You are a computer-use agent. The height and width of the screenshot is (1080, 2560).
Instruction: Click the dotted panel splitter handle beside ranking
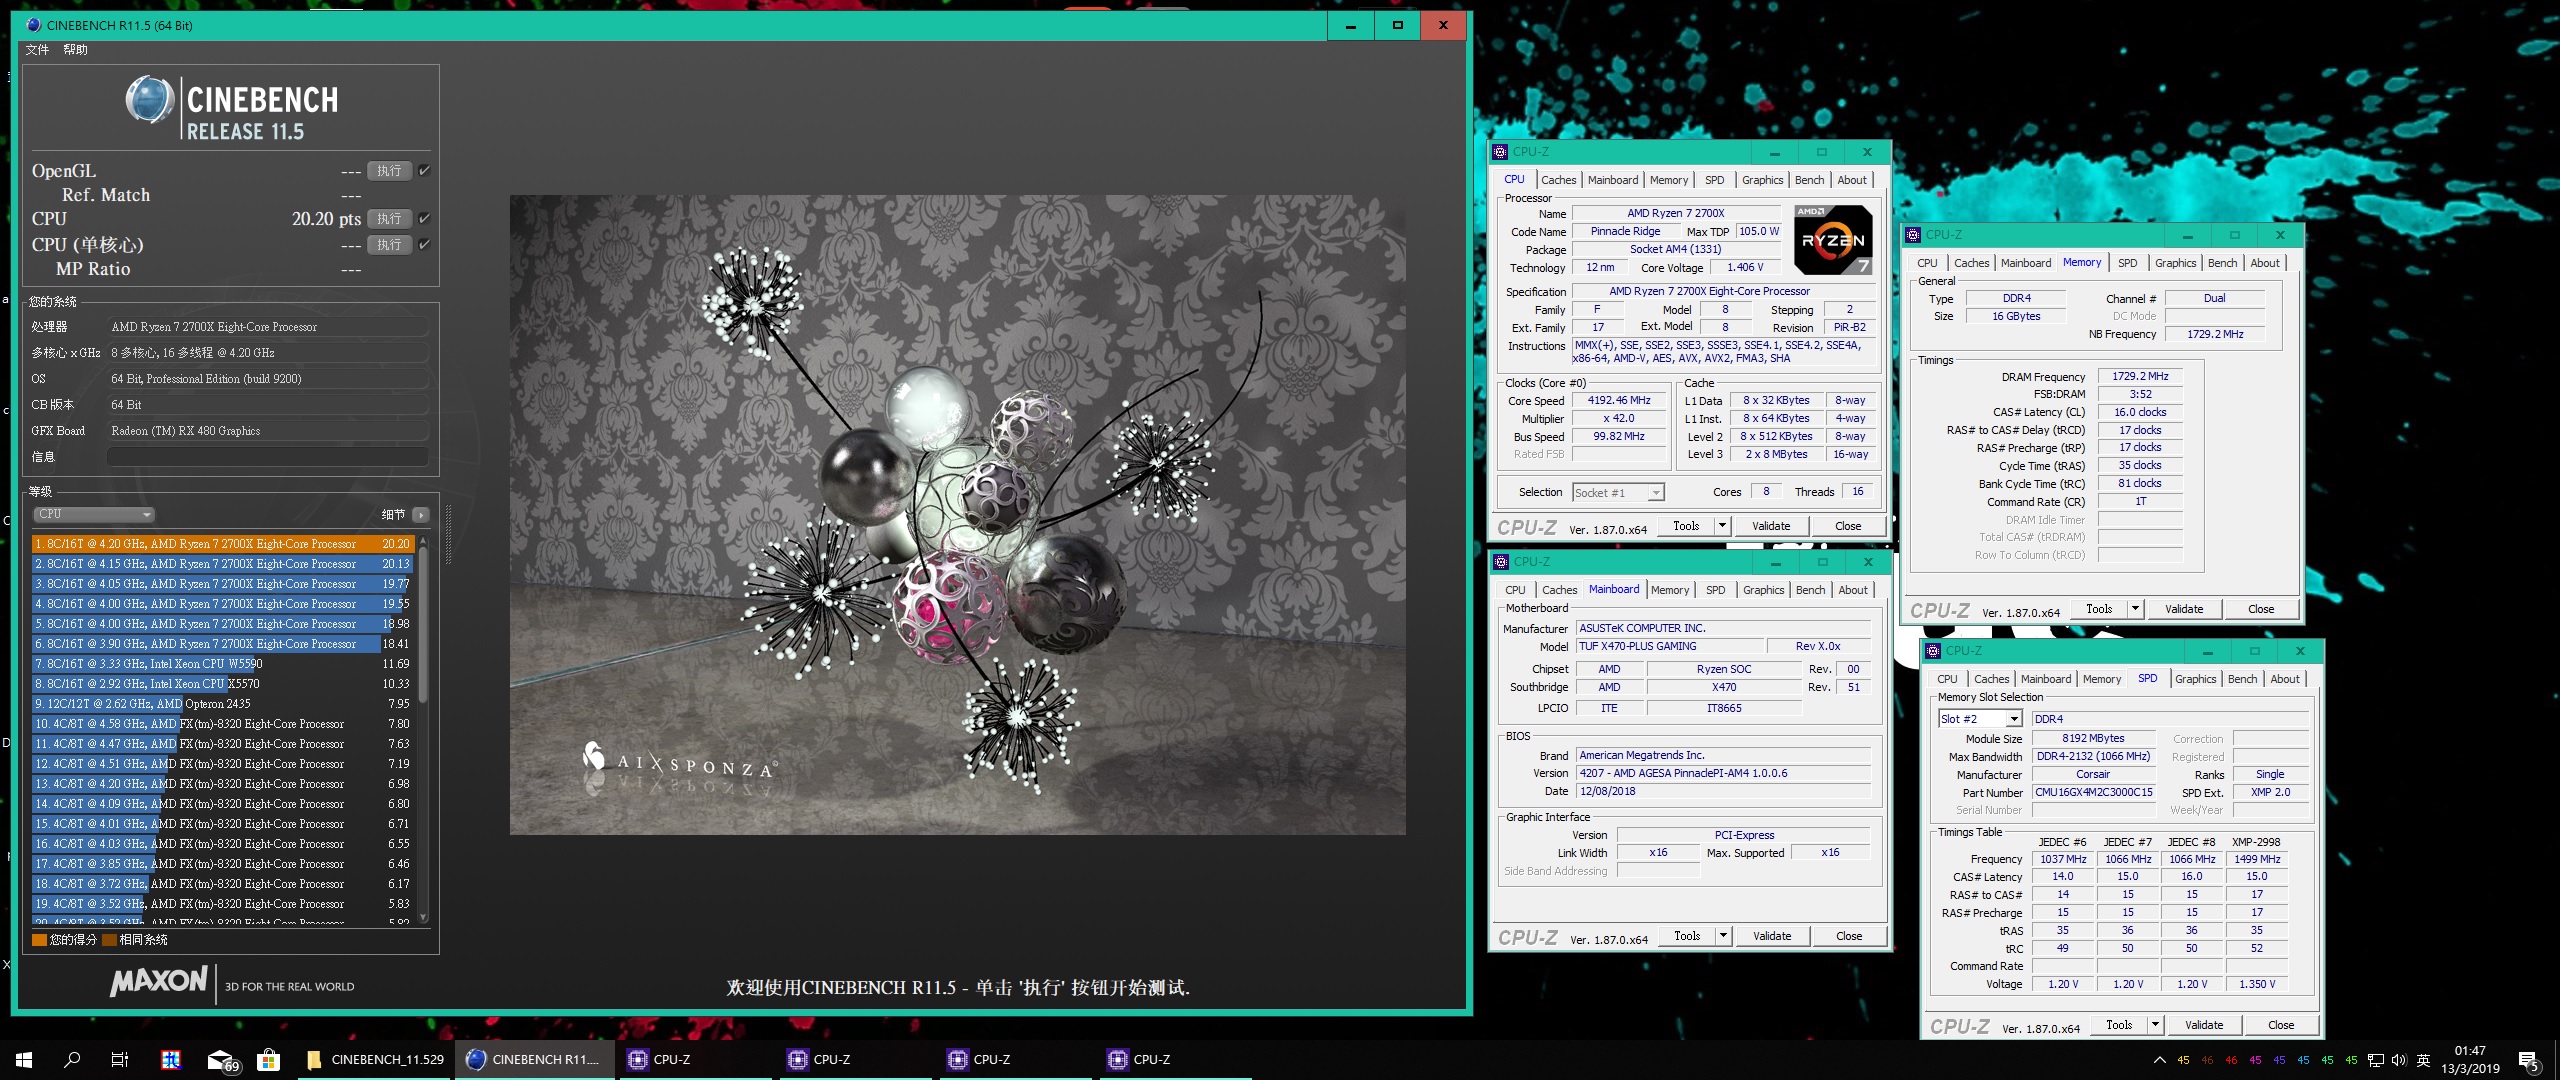[x=447, y=536]
